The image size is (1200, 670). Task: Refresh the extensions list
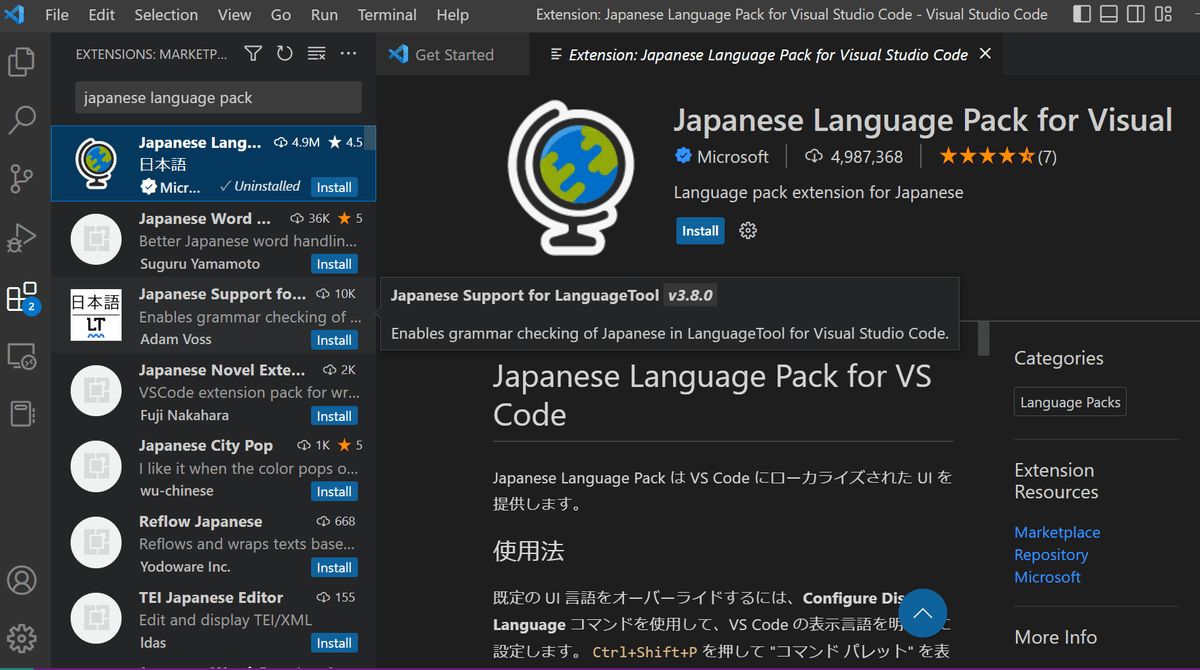(x=285, y=54)
